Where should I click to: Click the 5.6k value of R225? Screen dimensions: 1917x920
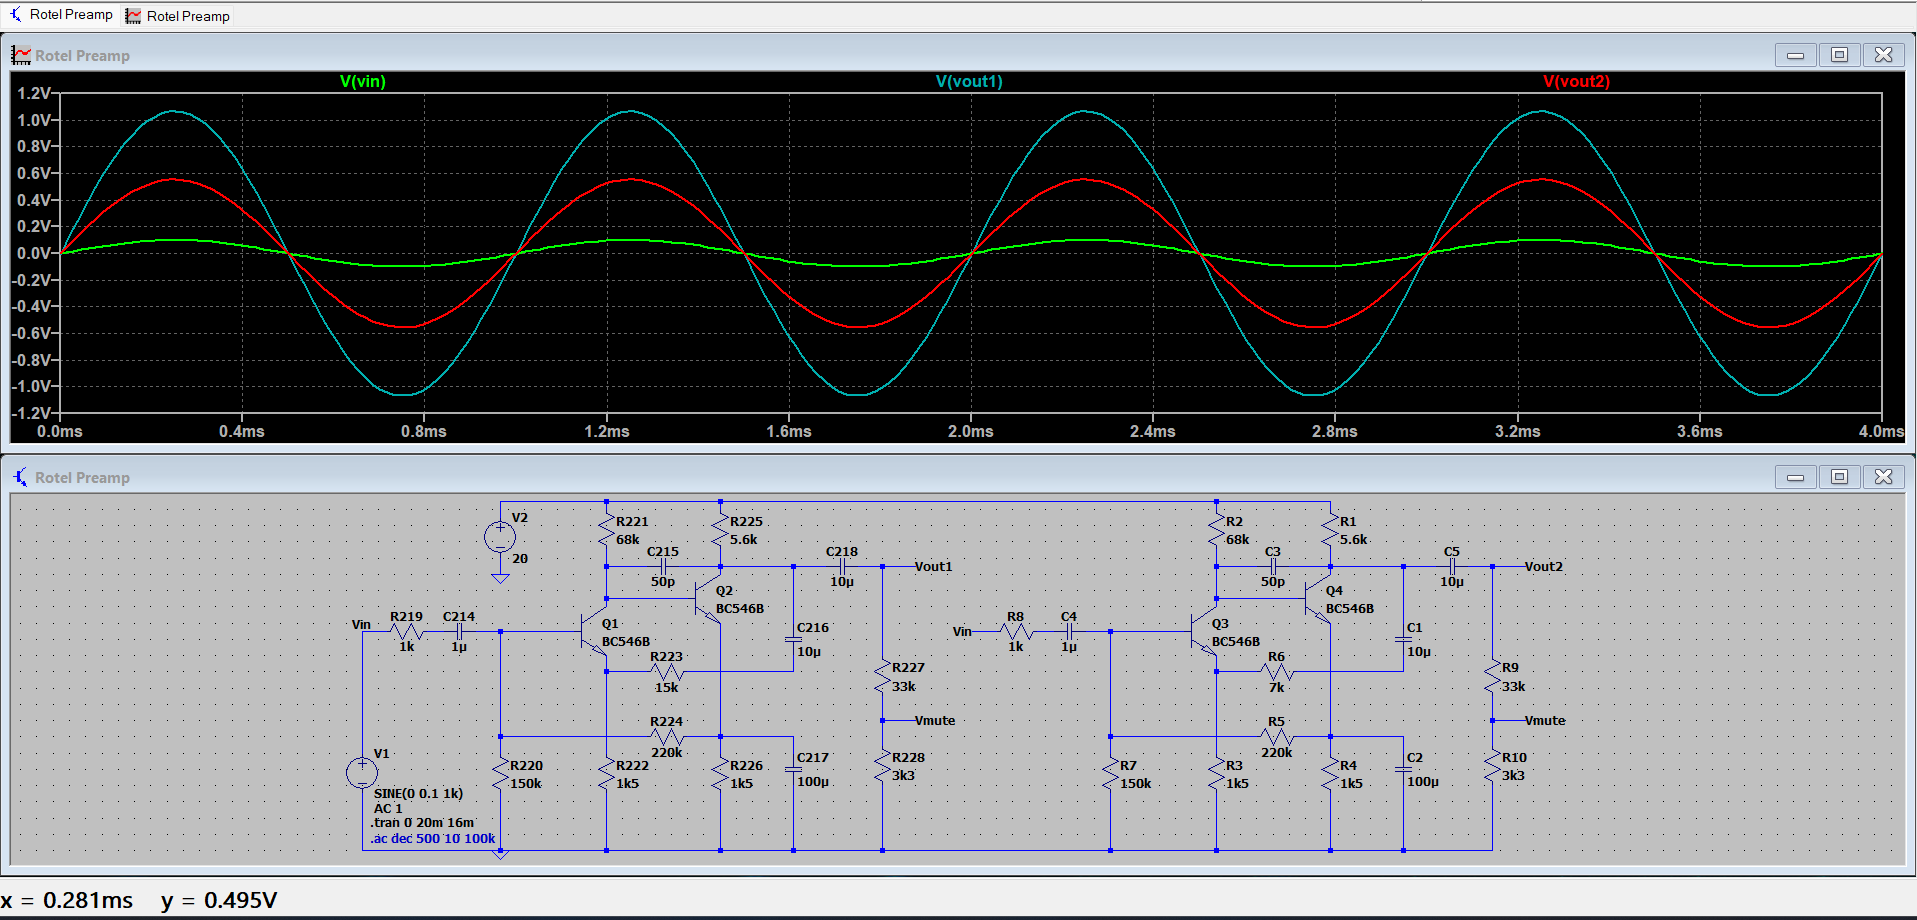pos(744,539)
